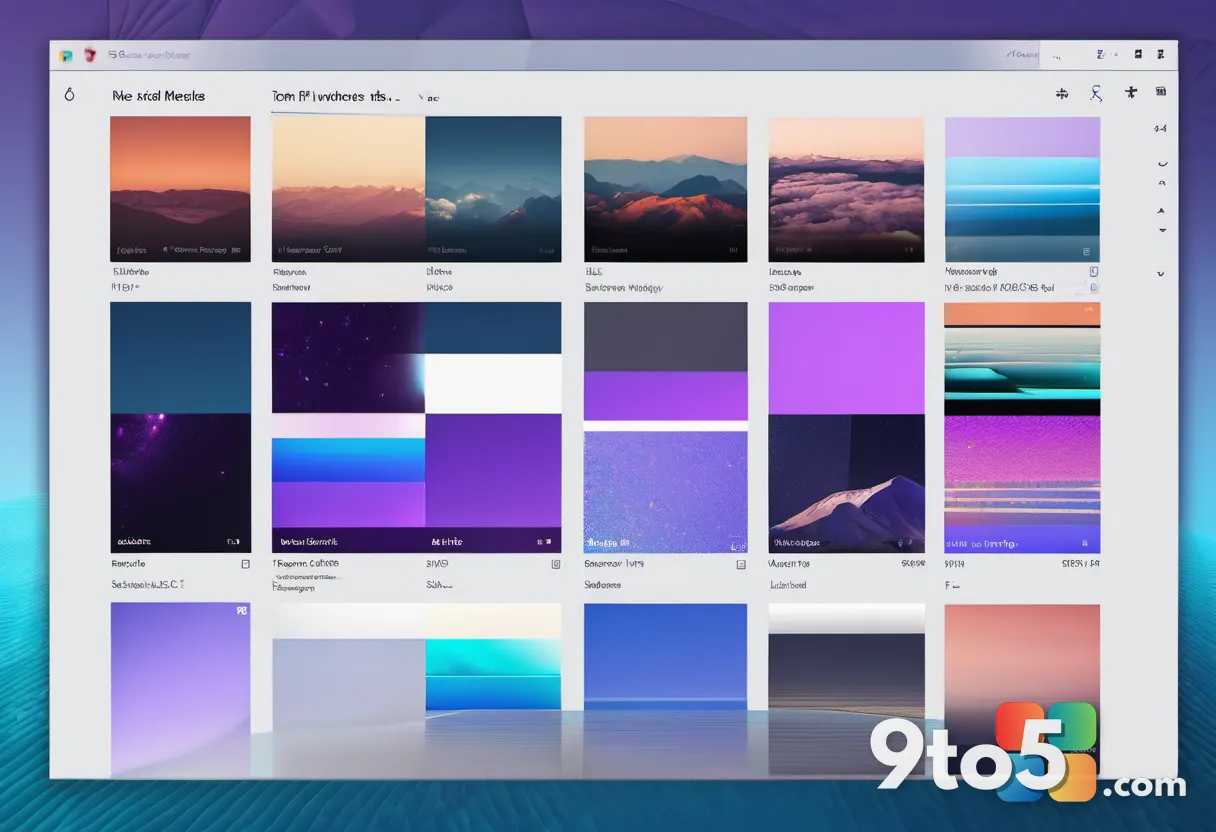Click the solid down arrow in right sidebar
This screenshot has width=1216, height=832.
tap(1162, 230)
